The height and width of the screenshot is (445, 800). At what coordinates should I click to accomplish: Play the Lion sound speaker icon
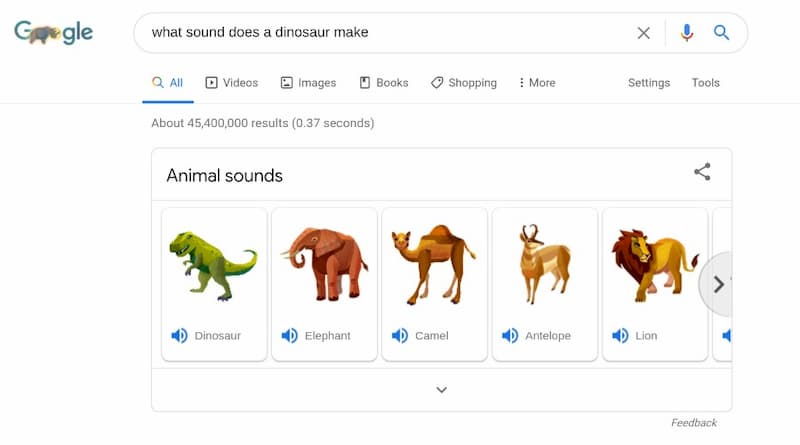coord(620,336)
